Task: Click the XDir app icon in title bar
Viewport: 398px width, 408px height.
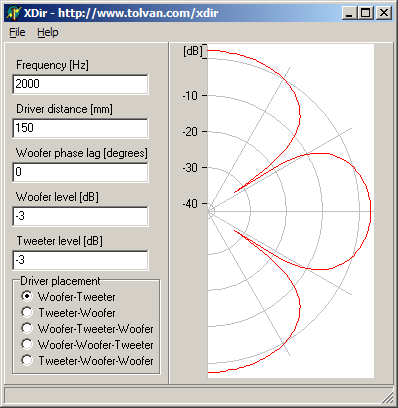Action: [14, 13]
